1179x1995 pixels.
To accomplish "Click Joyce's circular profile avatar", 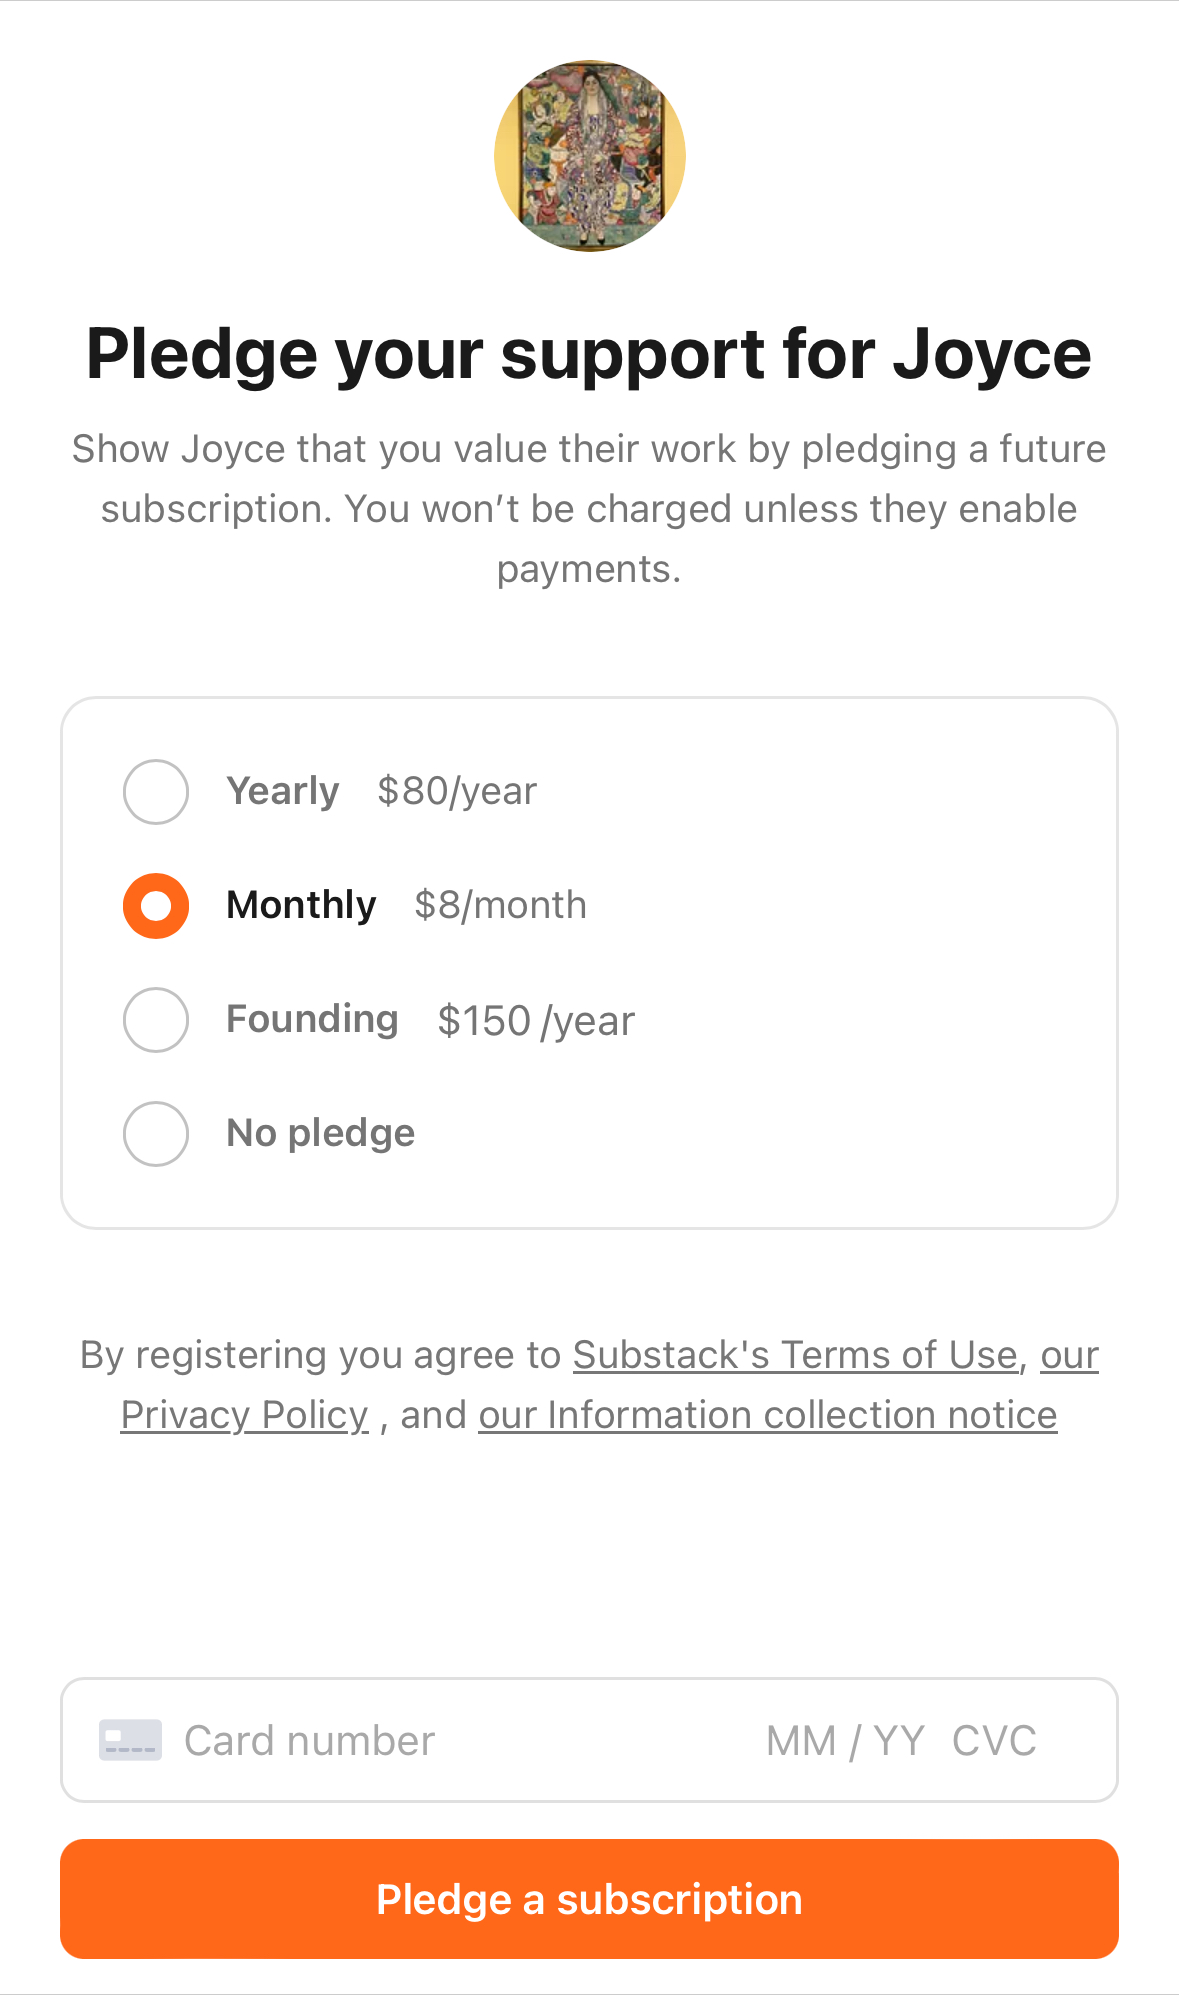I will coord(589,156).
